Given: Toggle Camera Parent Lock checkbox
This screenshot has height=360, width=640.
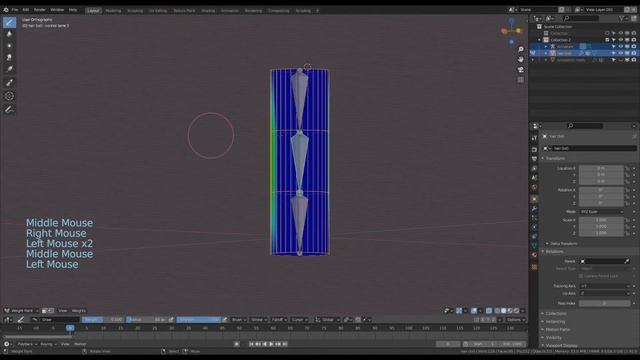Looking at the screenshot, I should tap(581, 276).
